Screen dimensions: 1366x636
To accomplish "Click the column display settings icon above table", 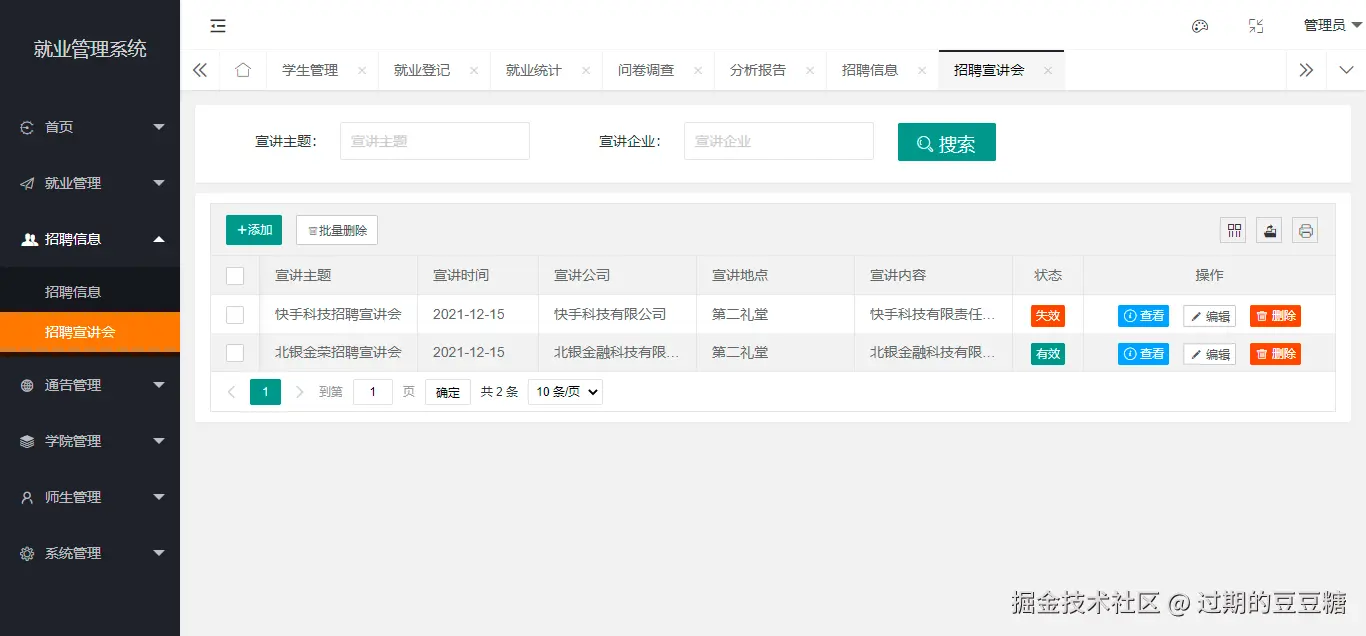I will (x=1233, y=230).
